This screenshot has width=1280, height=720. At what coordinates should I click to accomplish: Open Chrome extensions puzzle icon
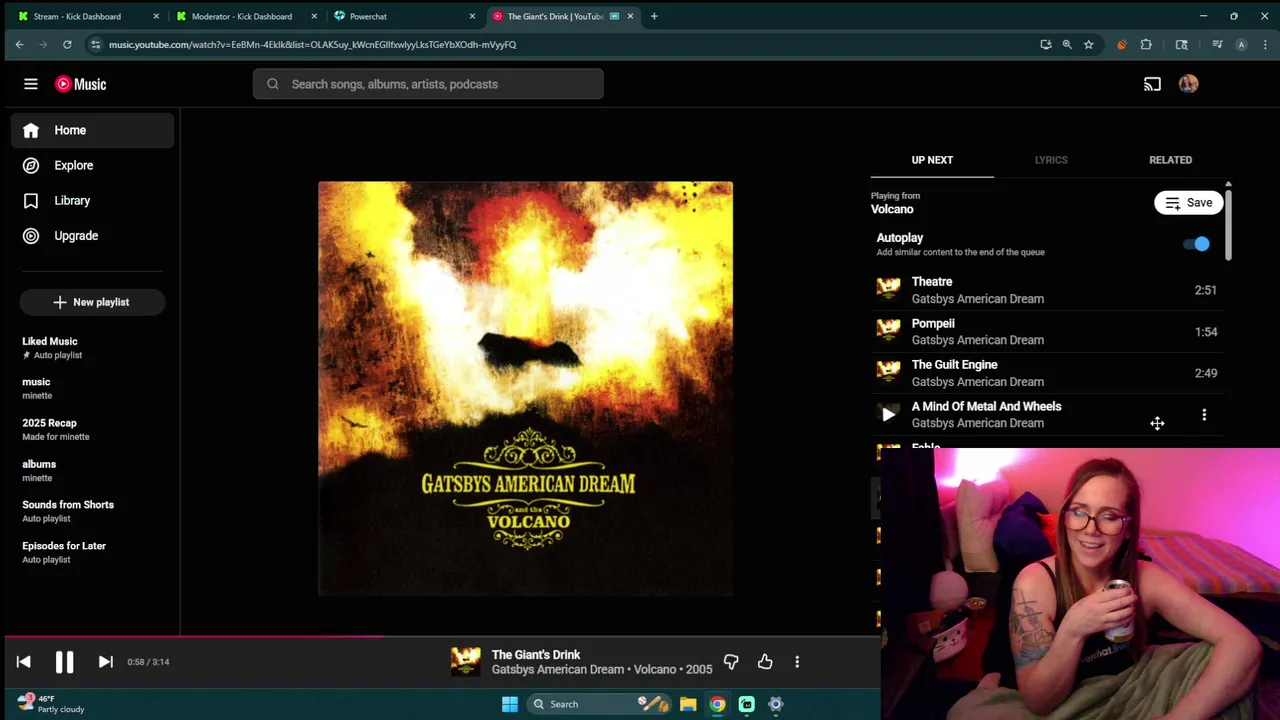1146,44
